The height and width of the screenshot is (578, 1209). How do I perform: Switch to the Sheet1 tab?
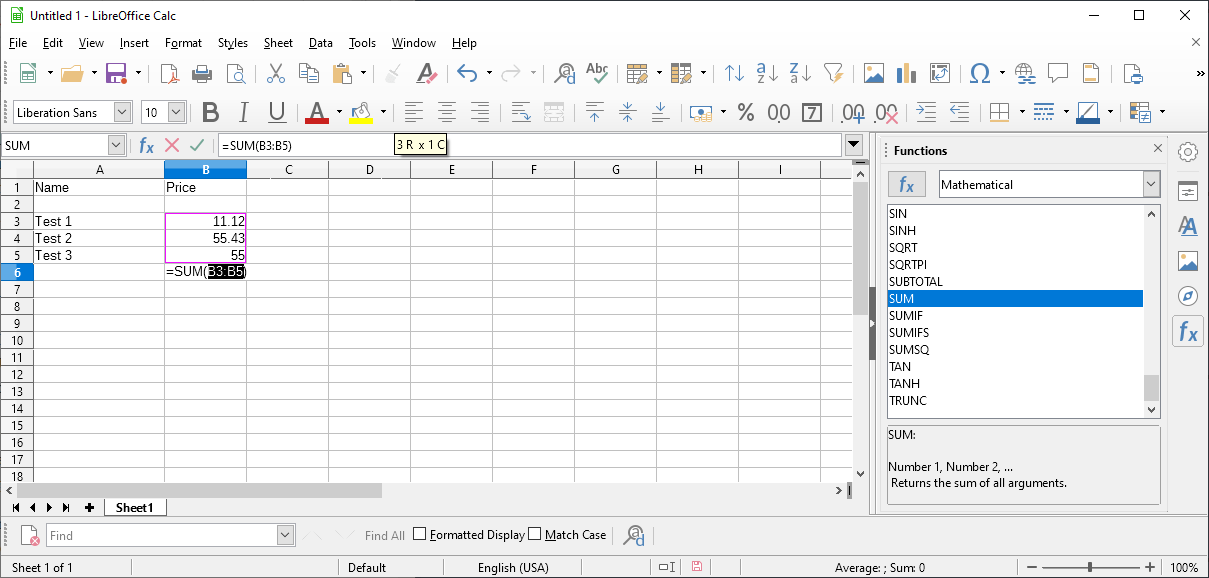135,508
